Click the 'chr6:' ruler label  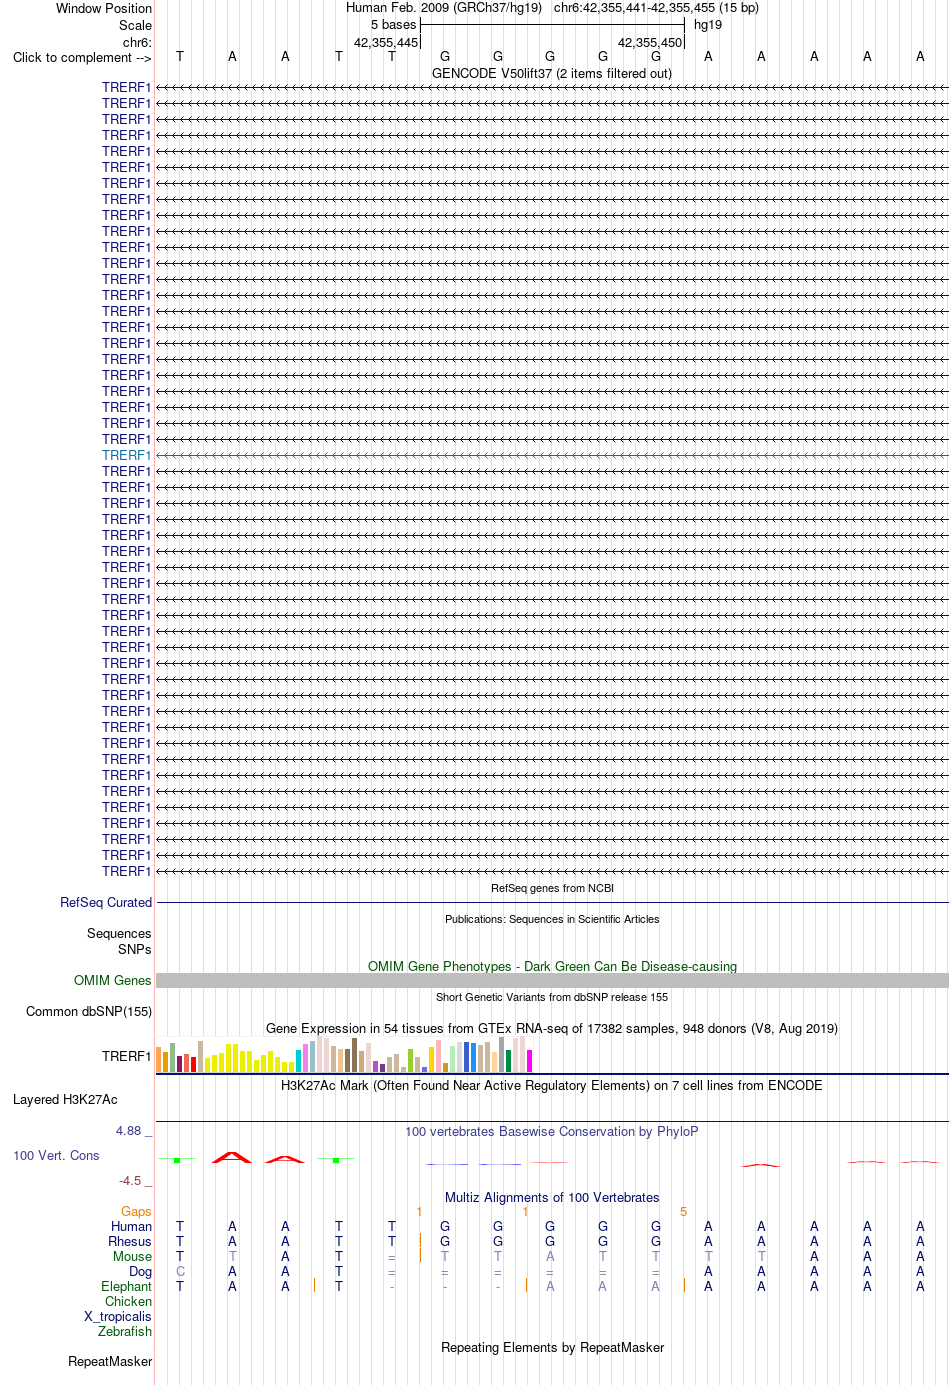137,42
